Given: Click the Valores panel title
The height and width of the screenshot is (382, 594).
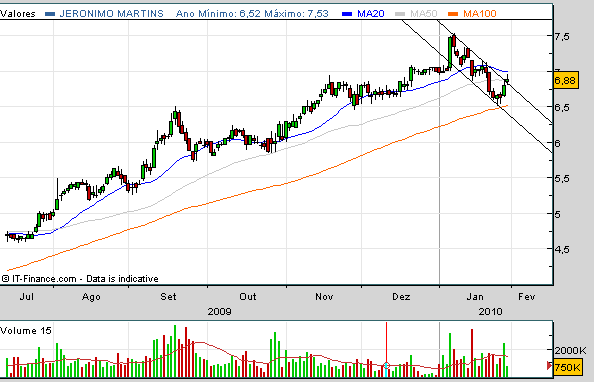Looking at the screenshot, I should [x=18, y=14].
